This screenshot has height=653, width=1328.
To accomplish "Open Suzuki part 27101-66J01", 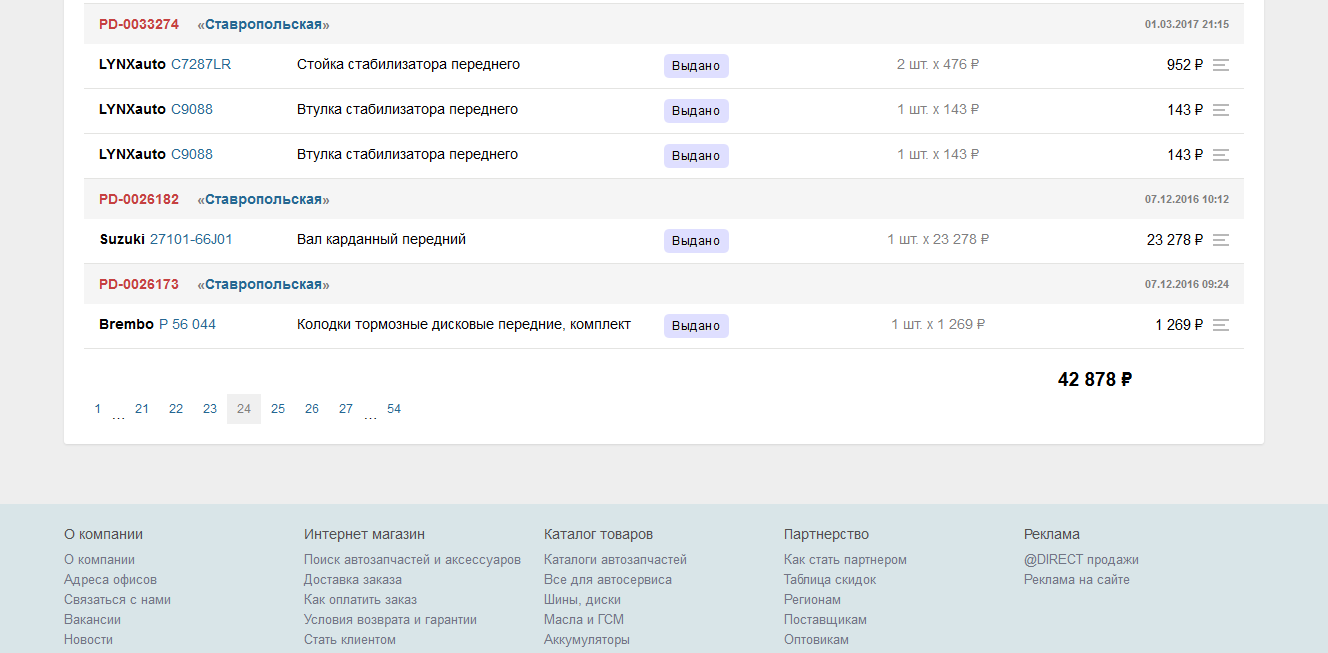I will pyautogui.click(x=191, y=239).
